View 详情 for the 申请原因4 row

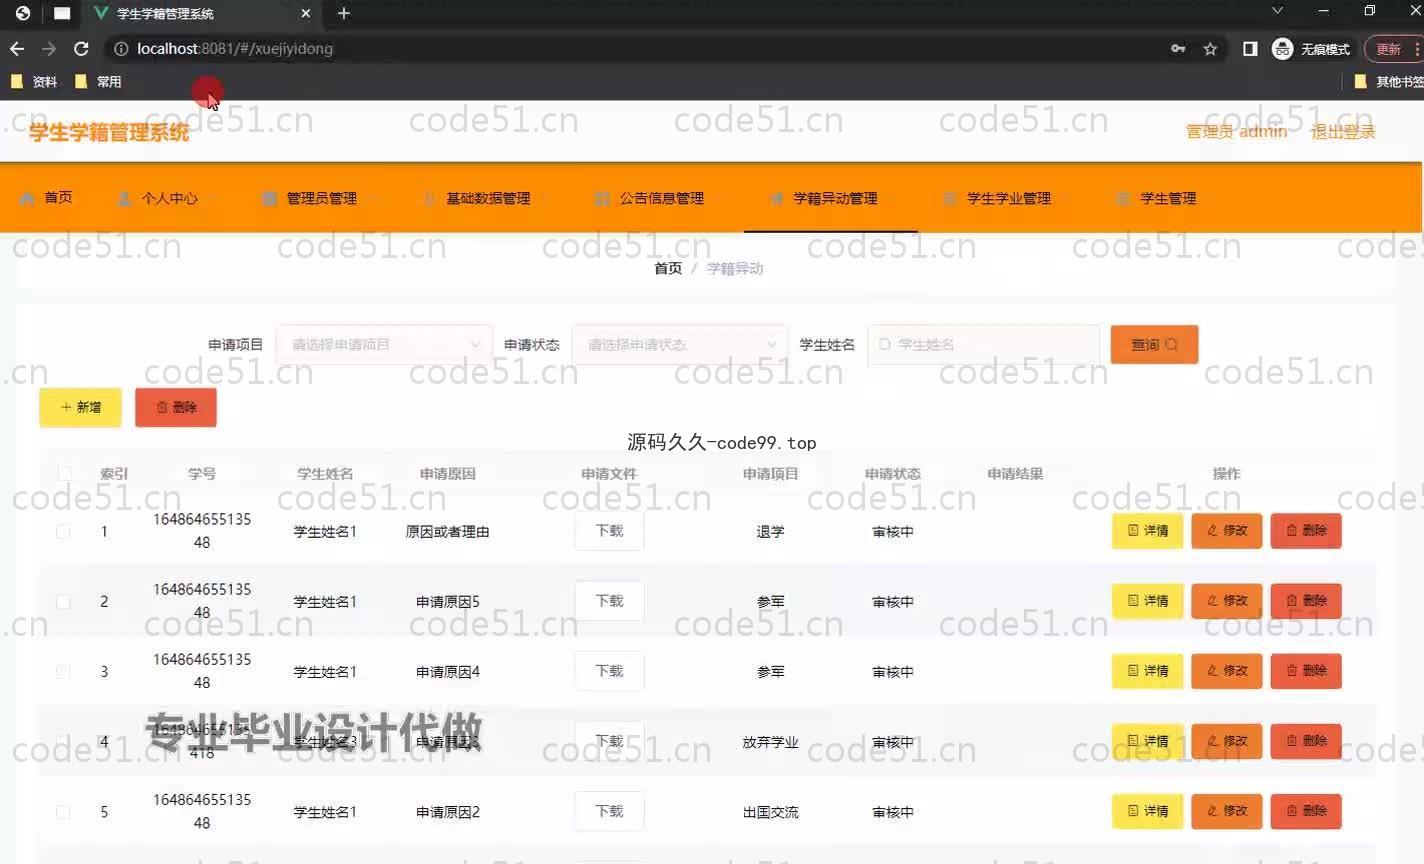click(x=1148, y=671)
